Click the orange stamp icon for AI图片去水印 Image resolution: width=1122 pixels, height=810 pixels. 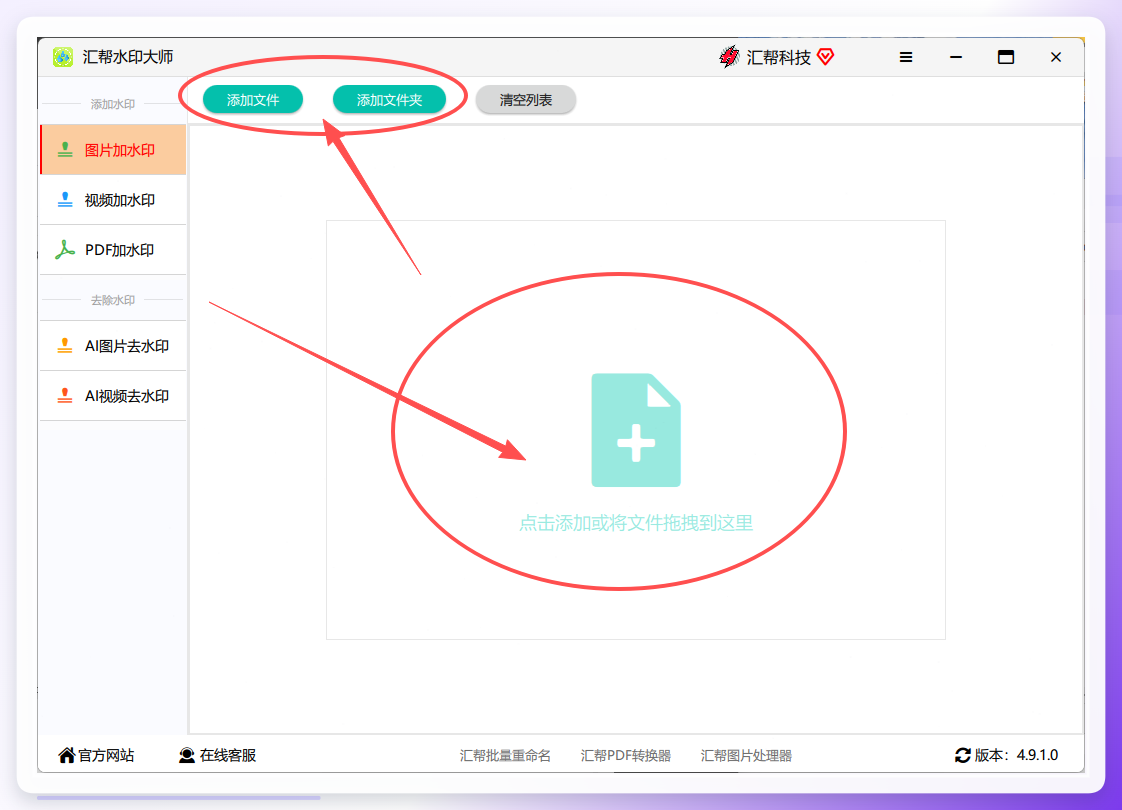click(x=65, y=346)
